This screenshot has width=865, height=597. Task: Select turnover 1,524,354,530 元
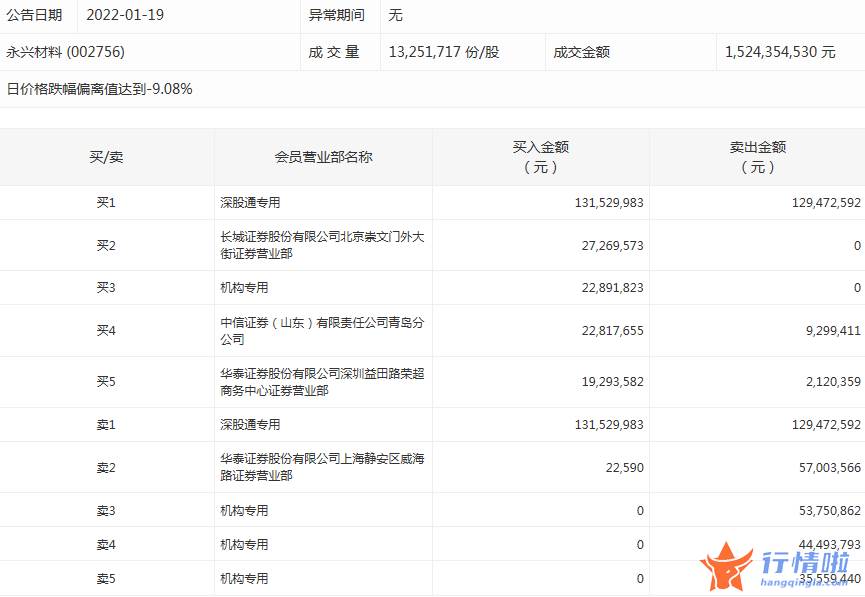point(780,52)
